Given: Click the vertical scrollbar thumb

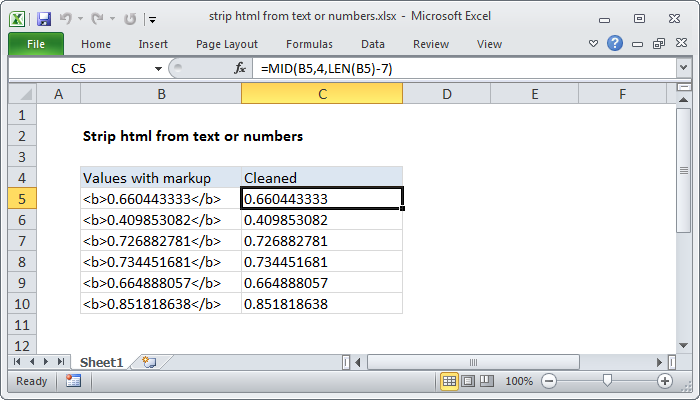Looking at the screenshot, I should point(683,170).
